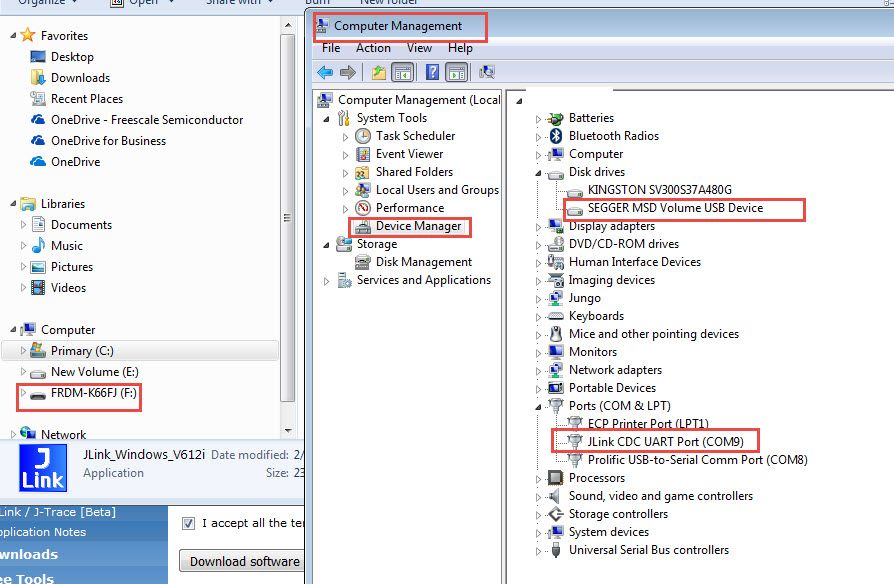The width and height of the screenshot is (894, 584).
Task: Select Portable Devices category
Action: (612, 388)
